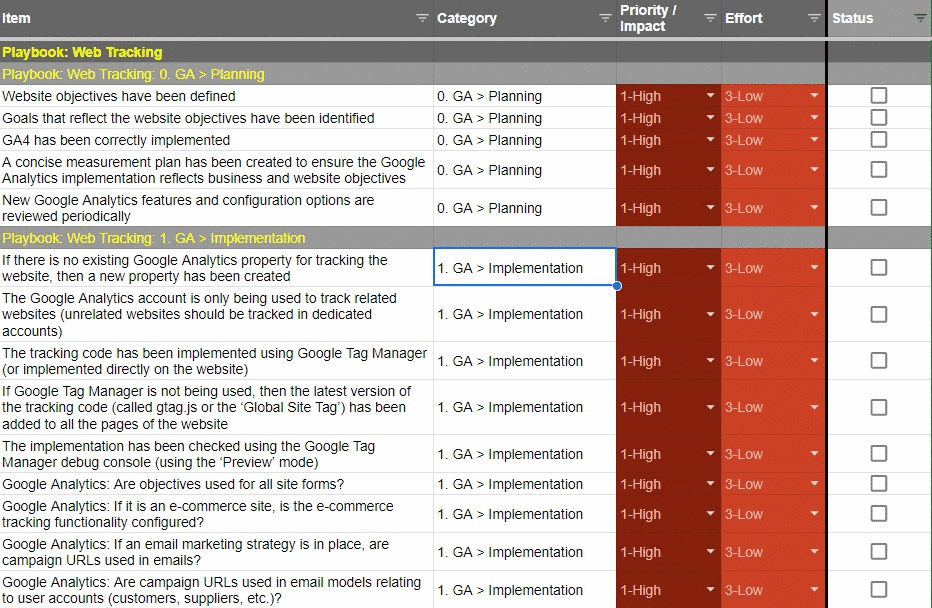Open effort dropdown for e-commerce tracking row

(814, 514)
